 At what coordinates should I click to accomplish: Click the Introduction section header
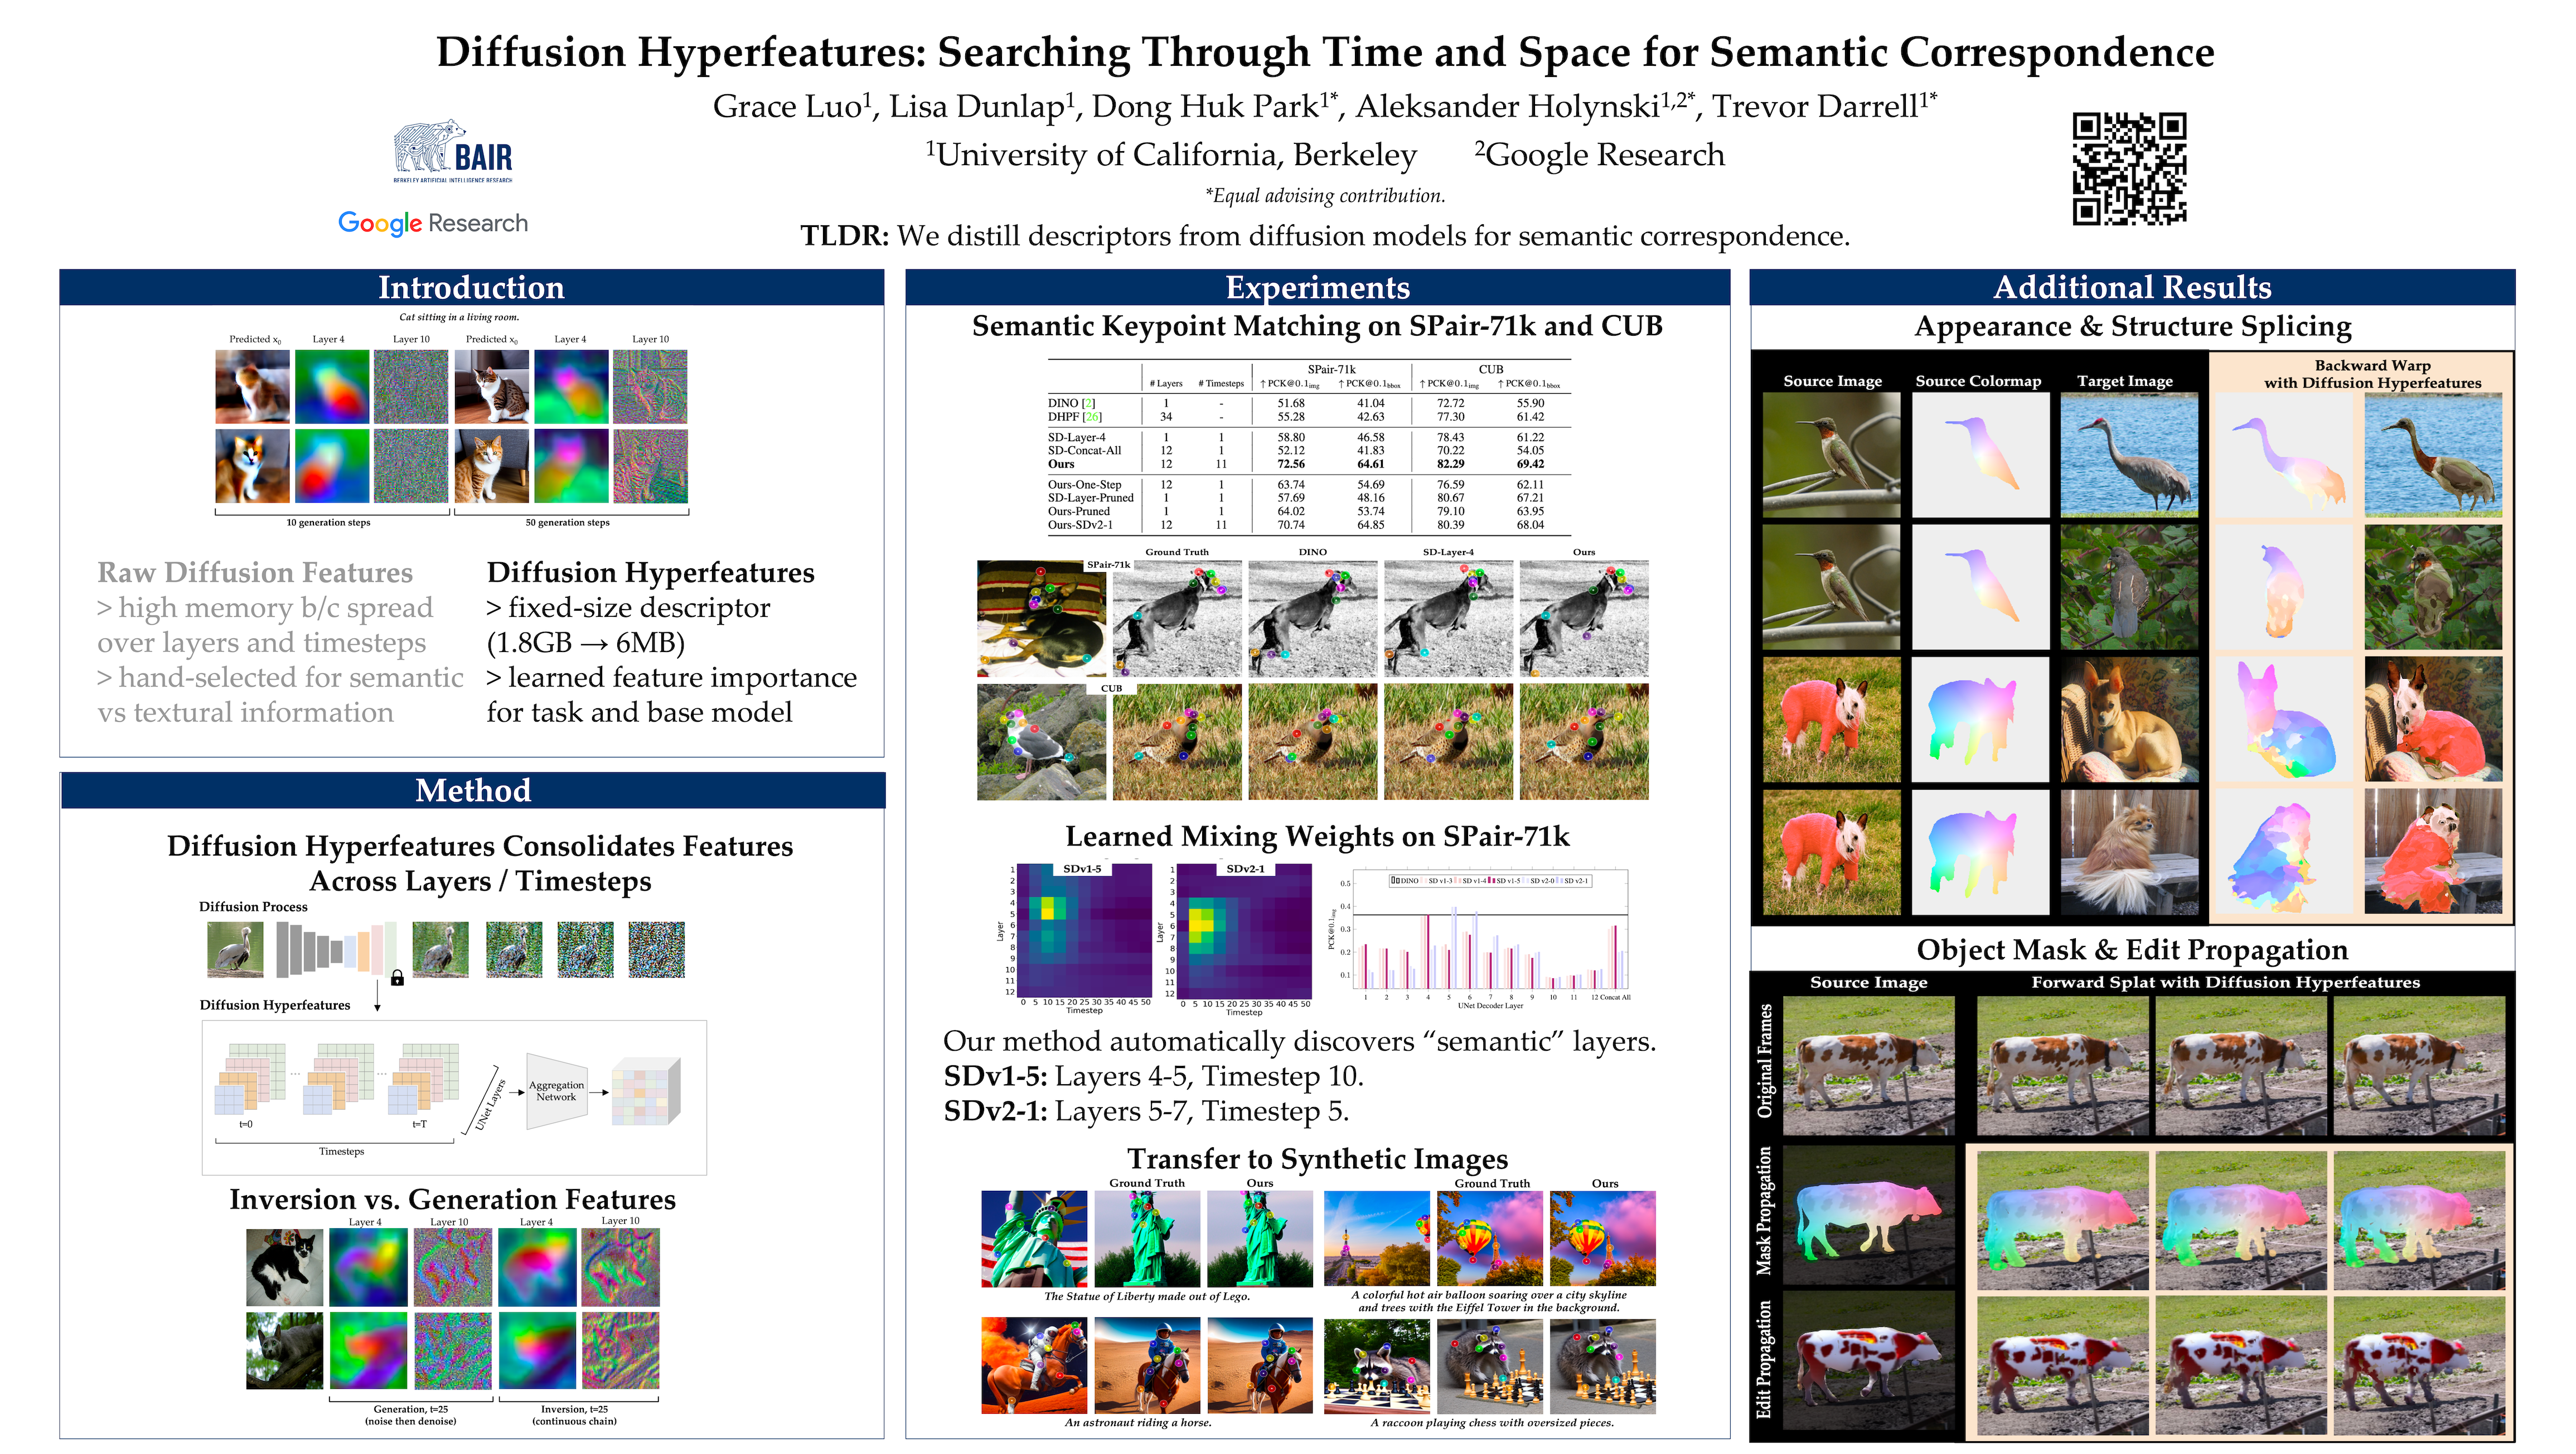[x=471, y=287]
